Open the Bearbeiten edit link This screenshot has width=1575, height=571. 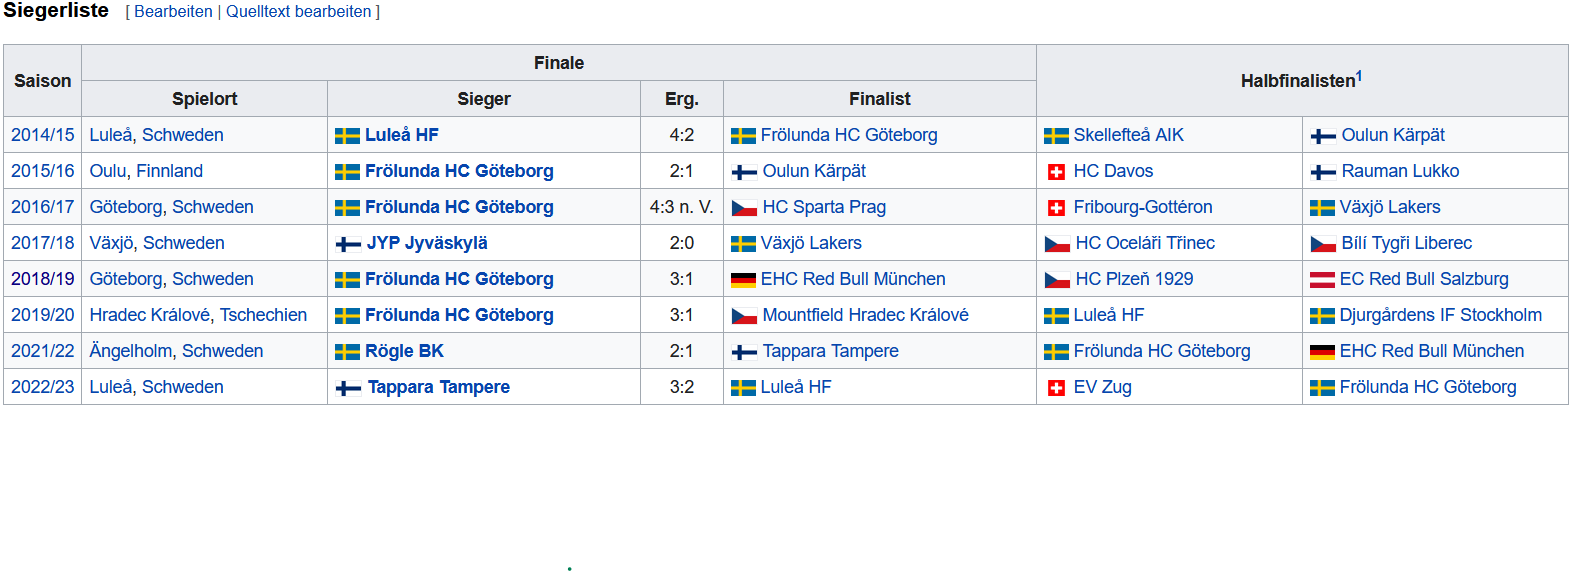173,12
